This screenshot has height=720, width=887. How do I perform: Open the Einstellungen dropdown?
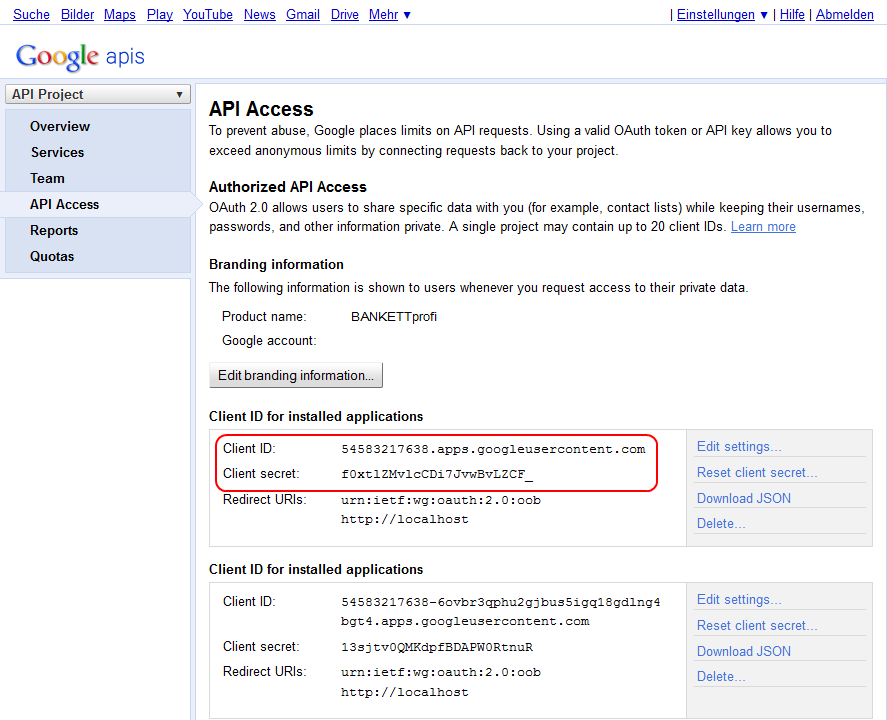pos(722,14)
